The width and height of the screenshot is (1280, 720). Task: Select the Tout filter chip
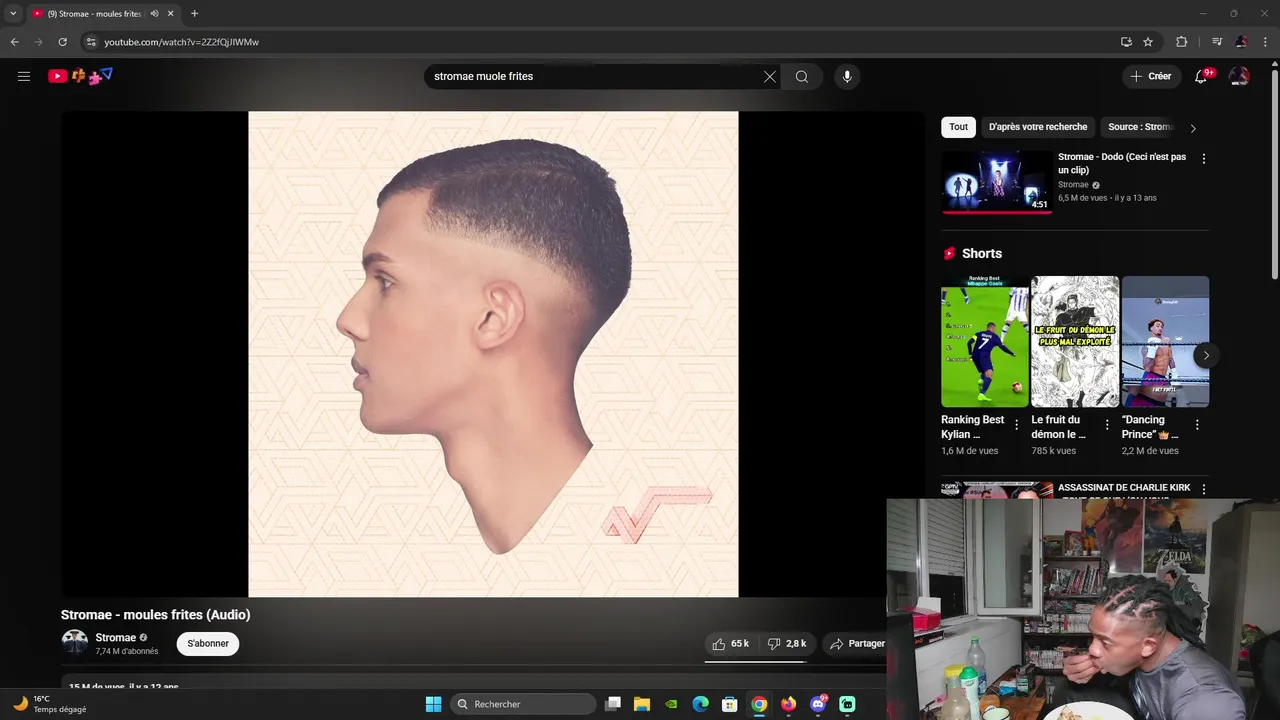pyautogui.click(x=958, y=127)
